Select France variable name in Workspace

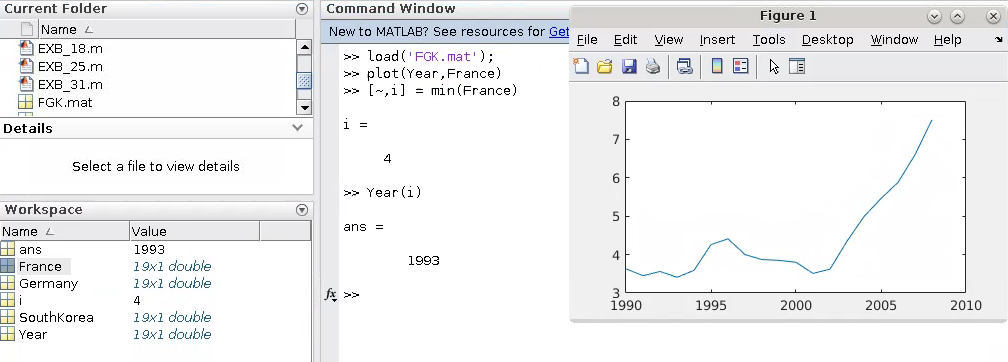click(x=40, y=266)
